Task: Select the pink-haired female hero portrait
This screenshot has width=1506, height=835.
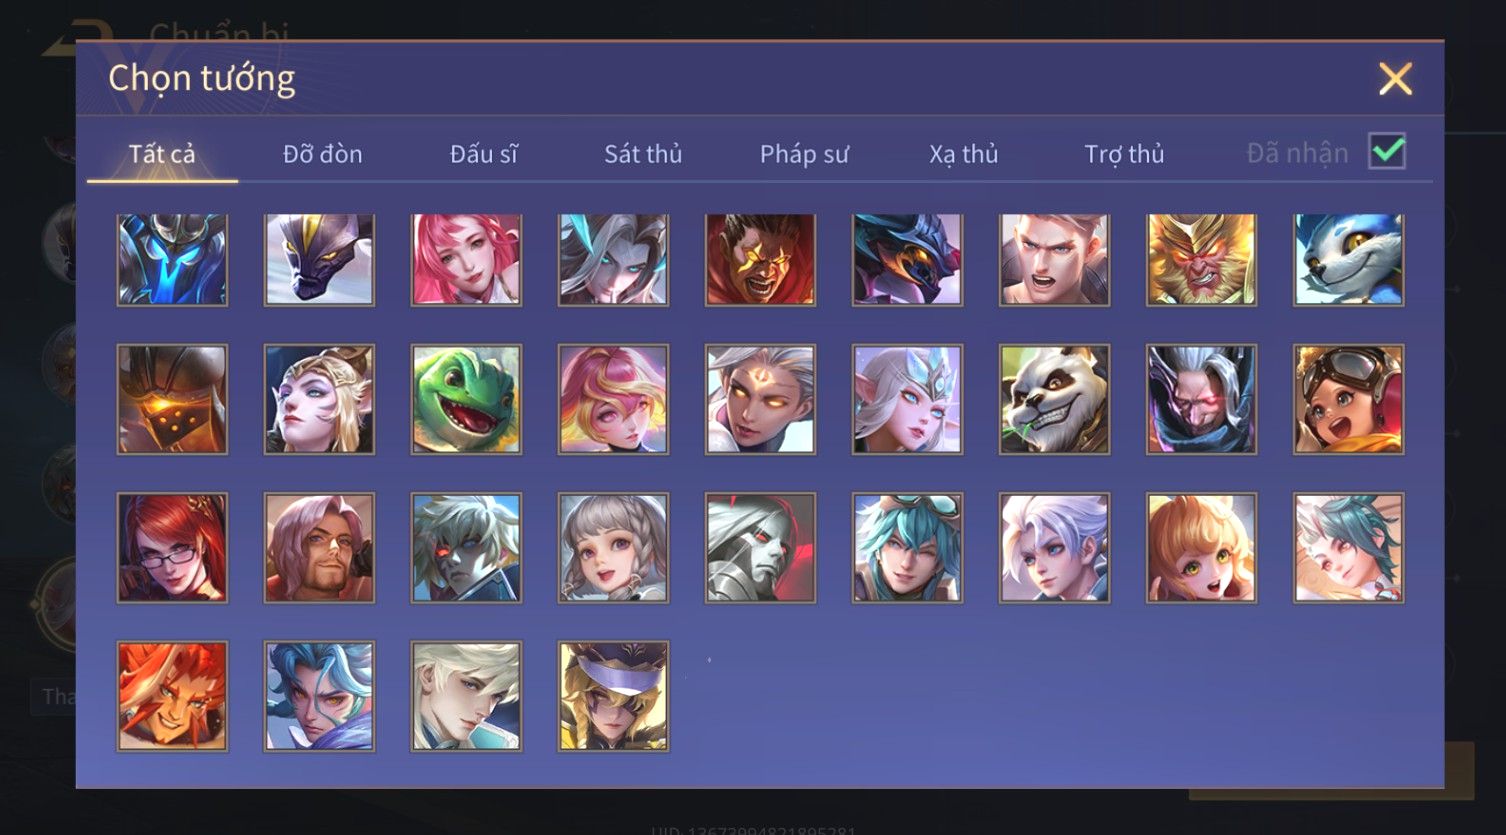Action: point(466,259)
